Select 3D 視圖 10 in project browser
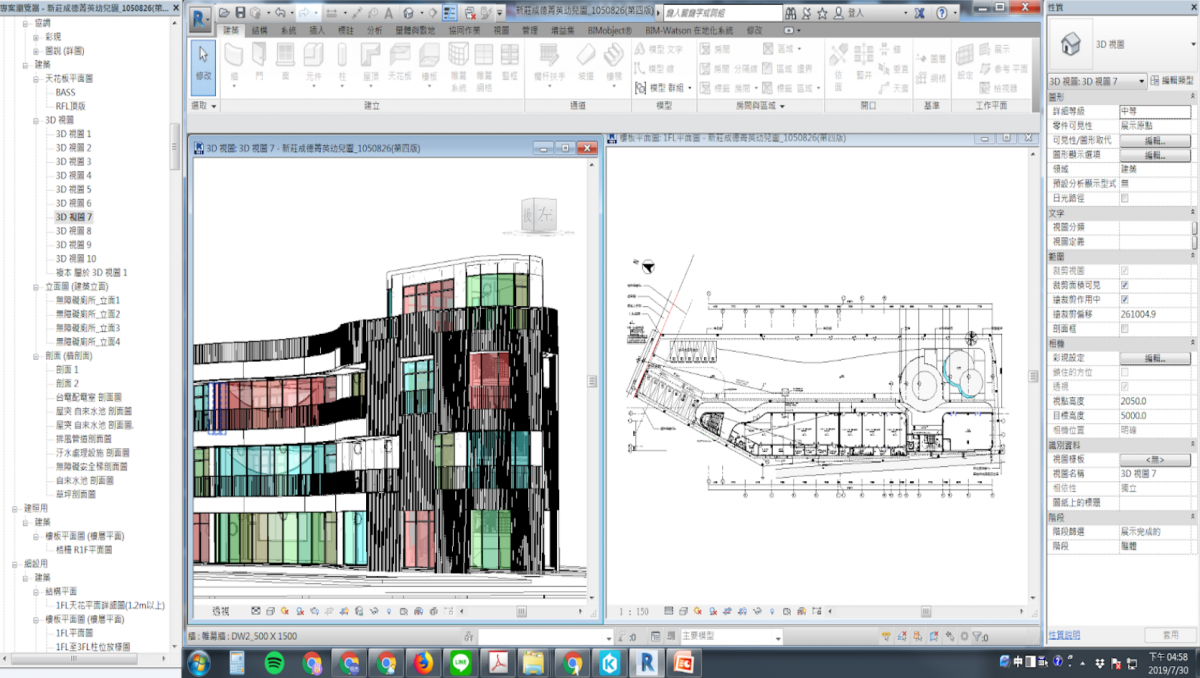 click(x=76, y=258)
